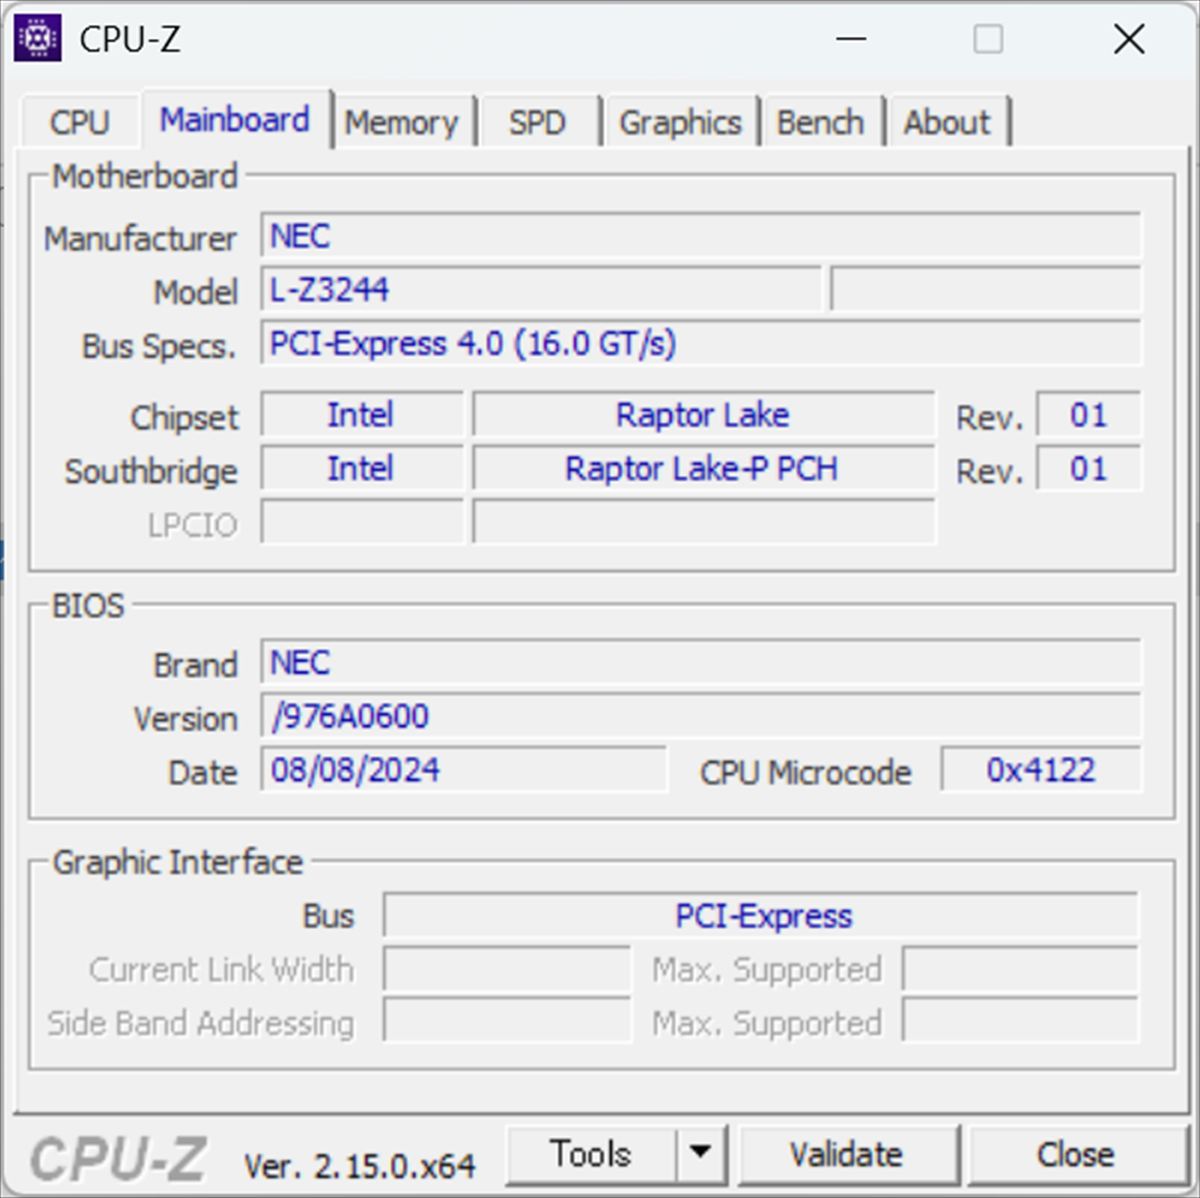Click the Southbridge vendor Intel field

click(362, 468)
